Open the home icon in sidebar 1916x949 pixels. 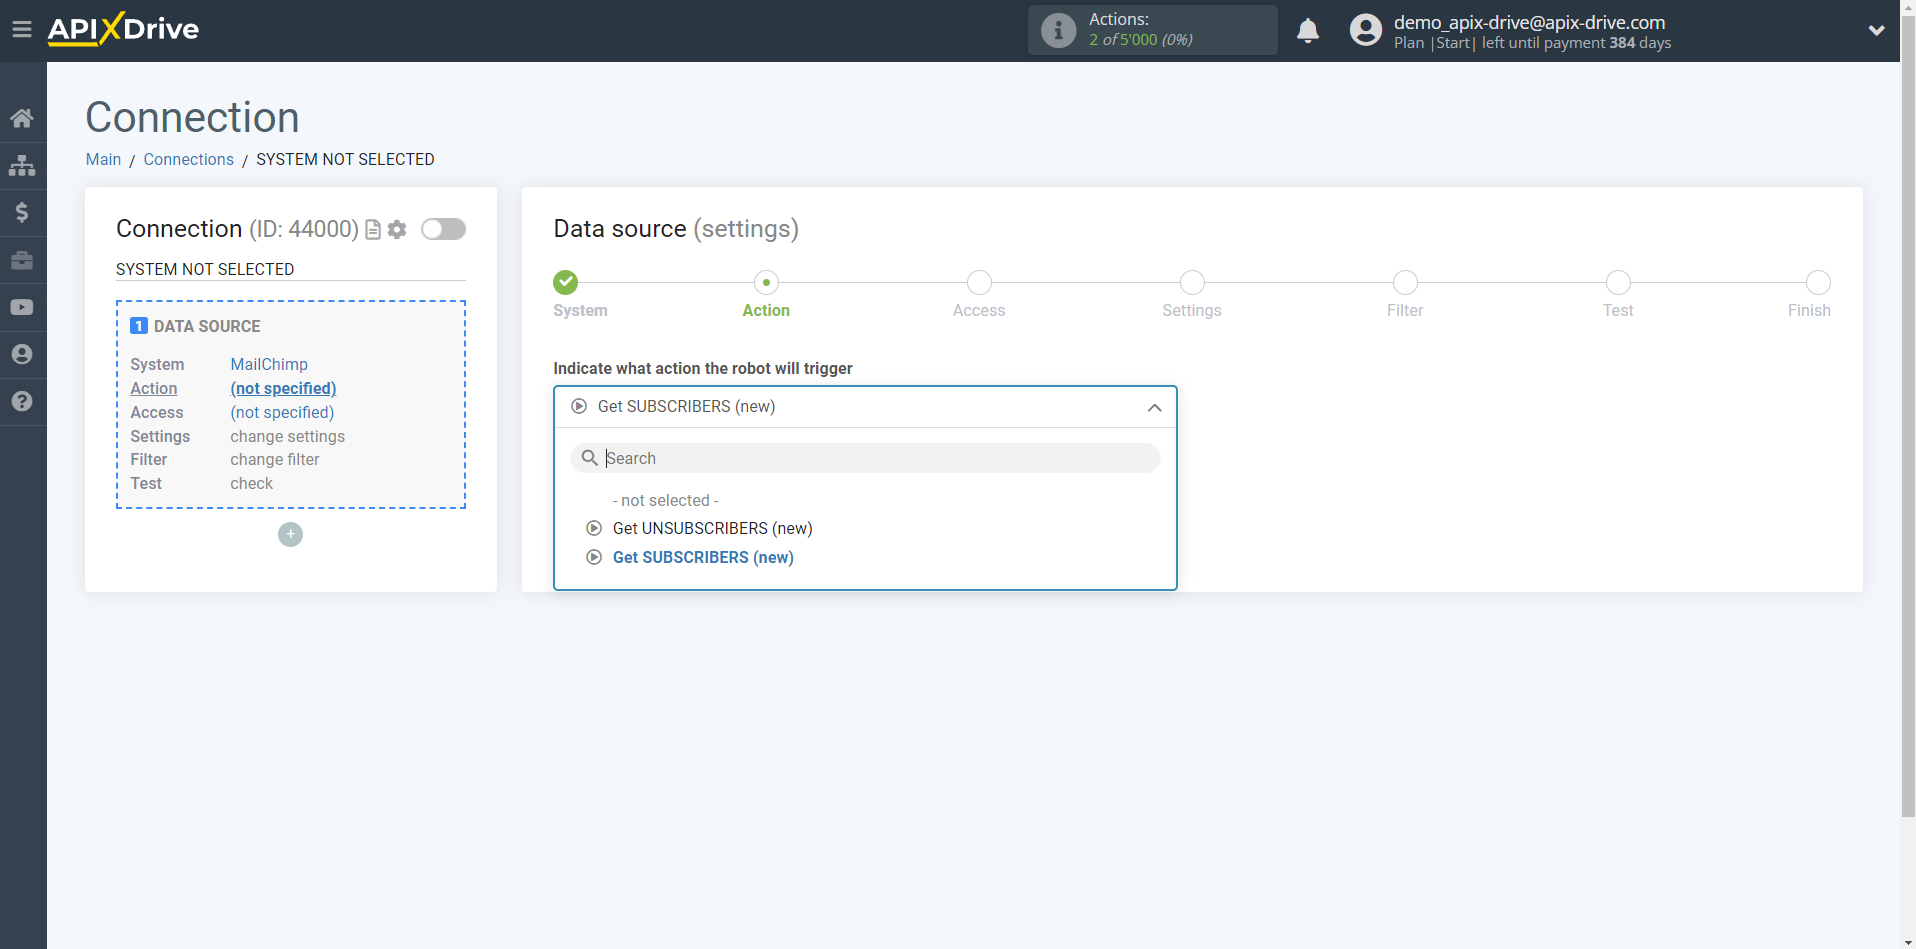[22, 118]
